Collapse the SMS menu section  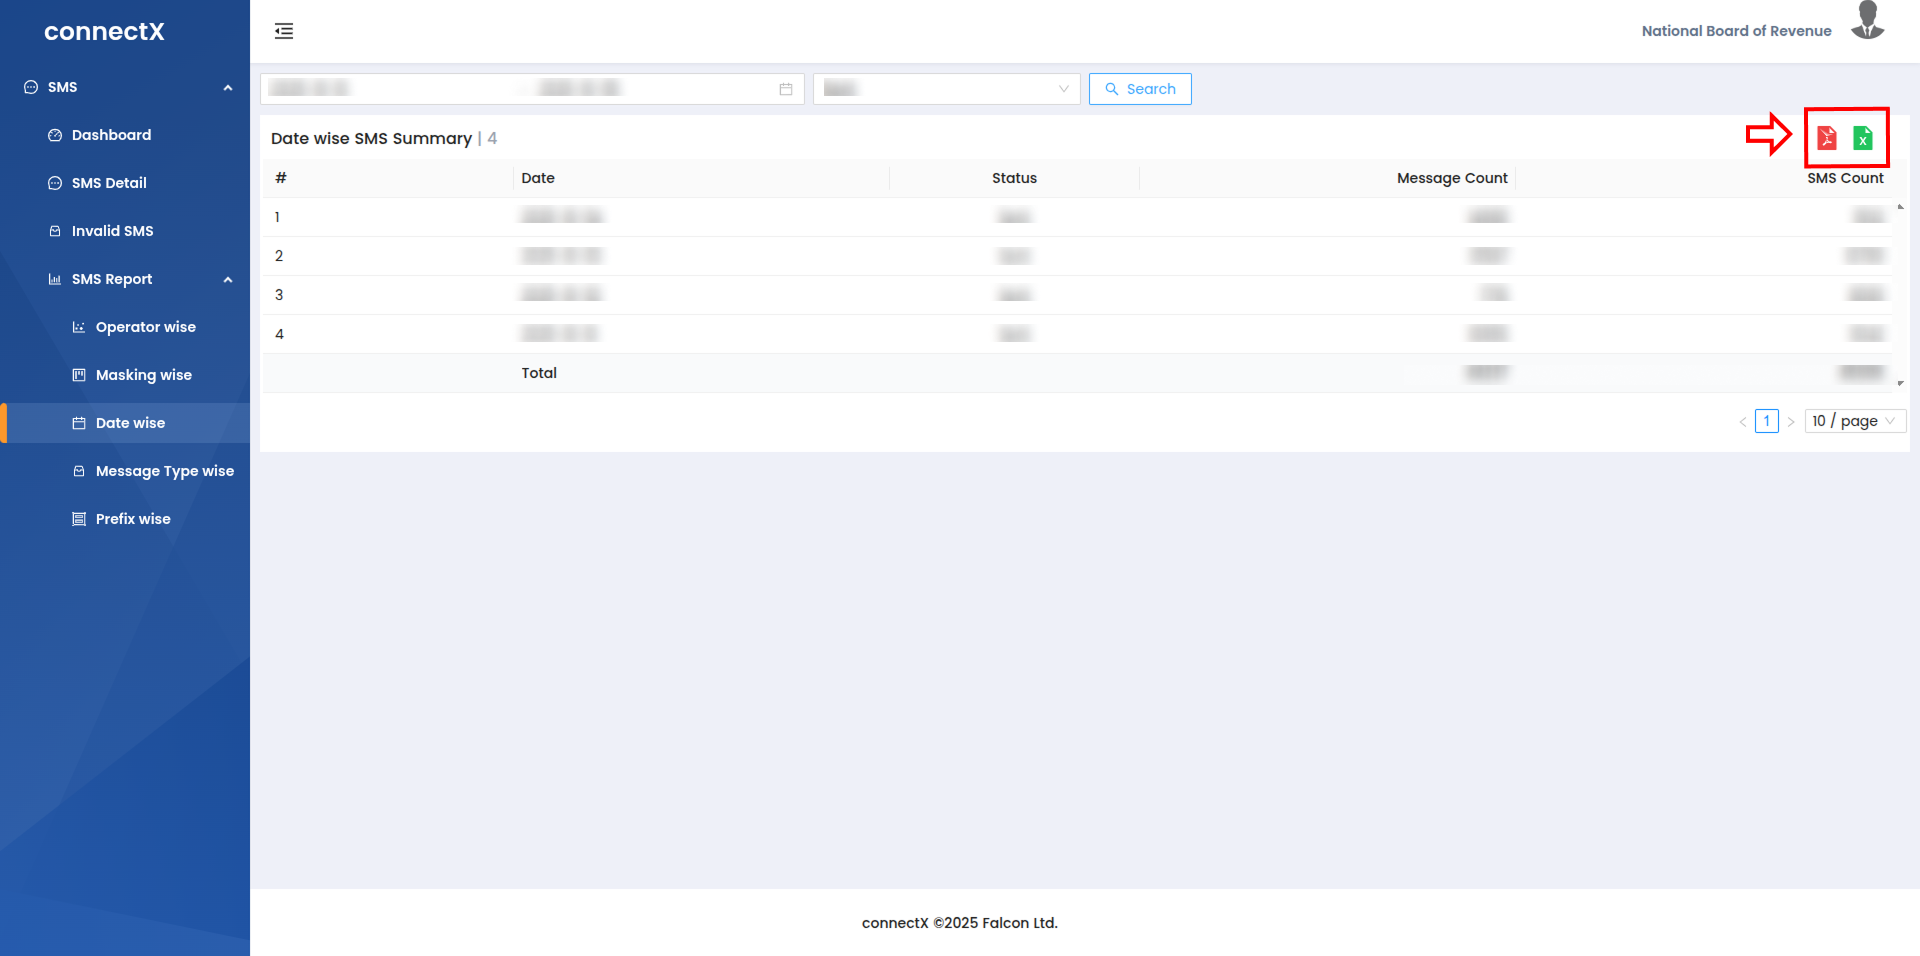(227, 88)
